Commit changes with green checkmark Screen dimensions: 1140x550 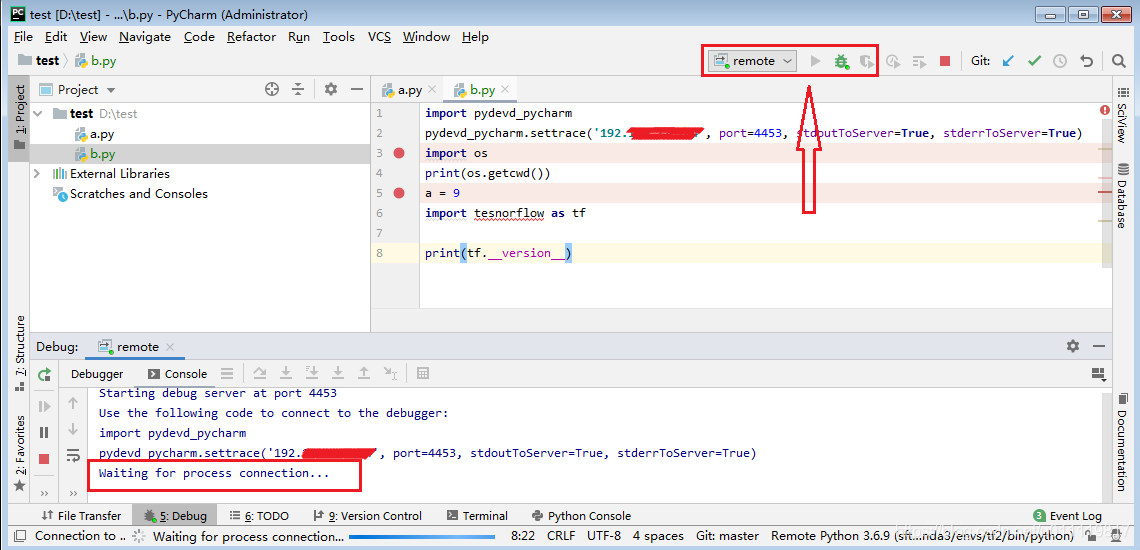coord(1034,61)
